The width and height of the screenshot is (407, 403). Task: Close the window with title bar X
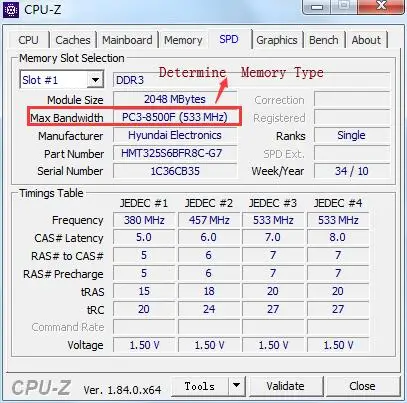click(381, 6)
